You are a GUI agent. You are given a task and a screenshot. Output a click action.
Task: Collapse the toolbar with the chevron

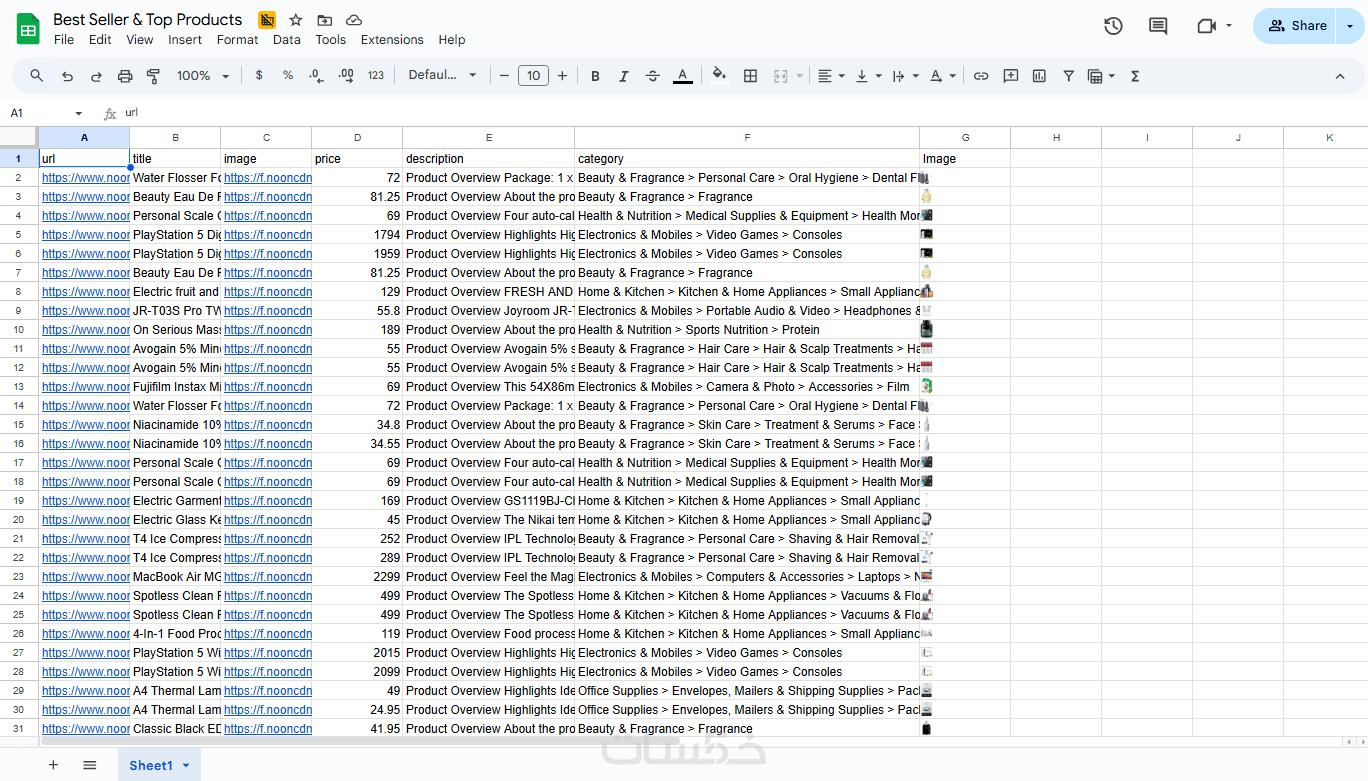[x=1340, y=76]
